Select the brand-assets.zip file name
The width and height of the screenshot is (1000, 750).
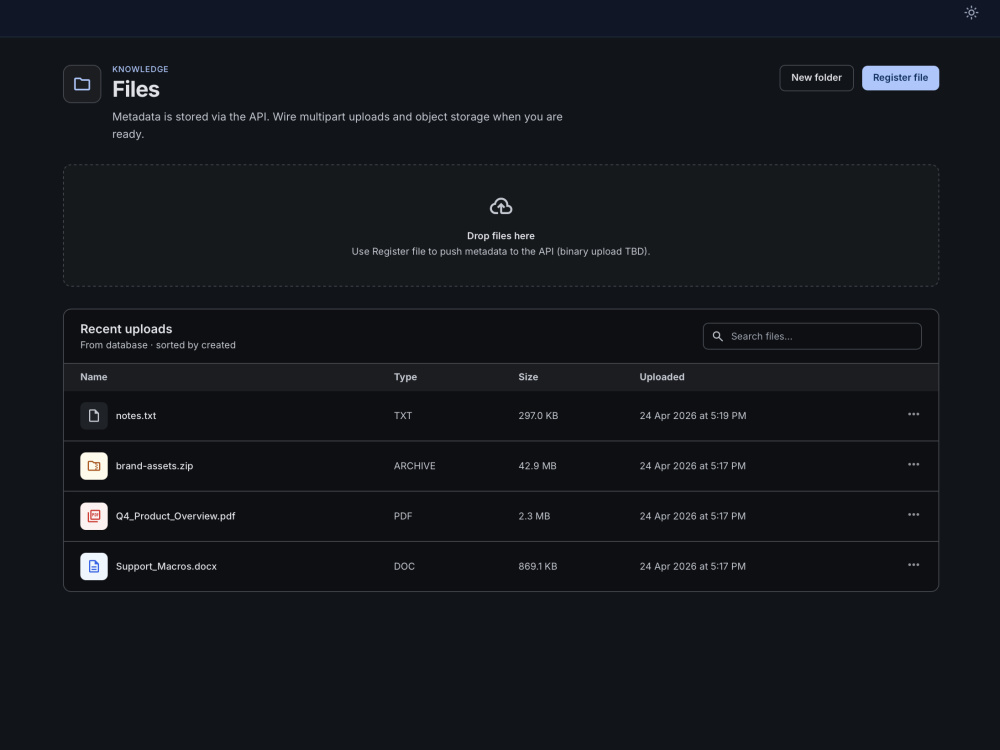154,466
